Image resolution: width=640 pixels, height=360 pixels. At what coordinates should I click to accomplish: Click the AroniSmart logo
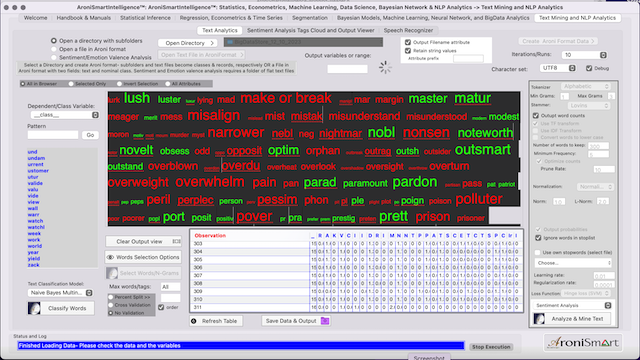[x=583, y=343]
